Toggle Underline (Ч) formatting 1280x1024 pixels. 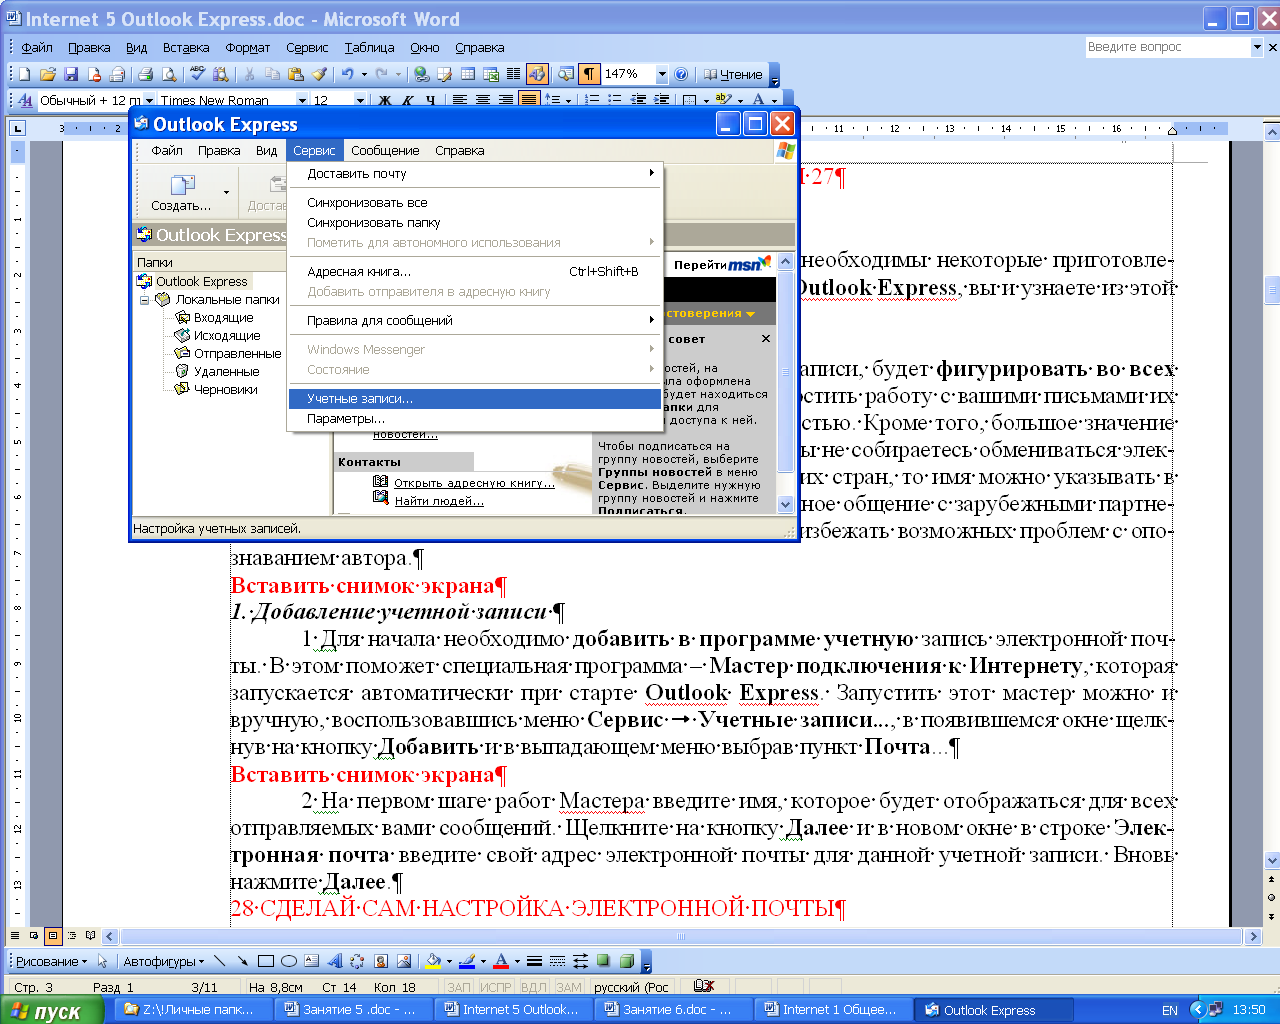click(x=431, y=100)
